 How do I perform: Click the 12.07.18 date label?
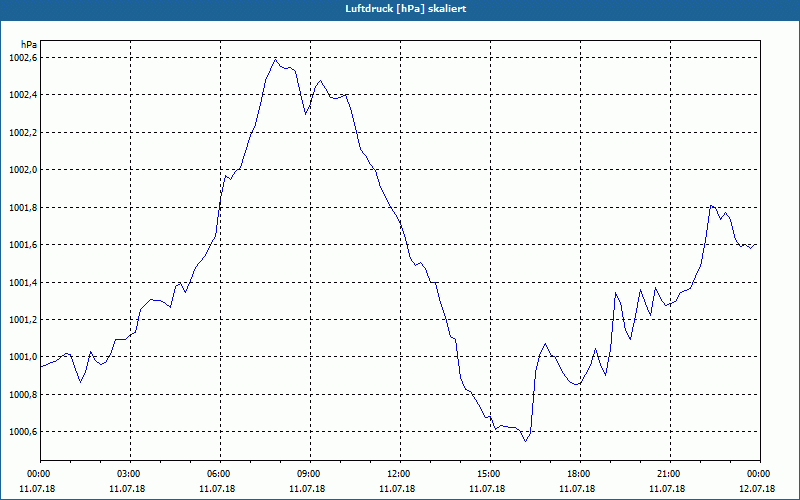(758, 489)
